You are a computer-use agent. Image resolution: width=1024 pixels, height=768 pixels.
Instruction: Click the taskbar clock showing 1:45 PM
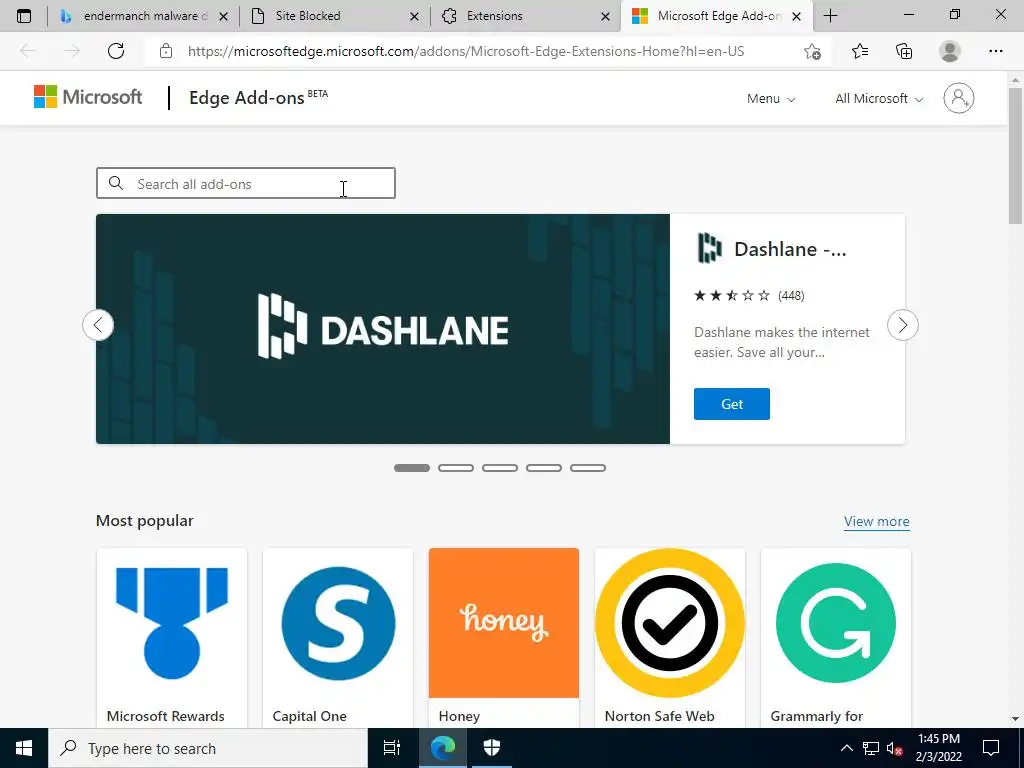click(938, 748)
